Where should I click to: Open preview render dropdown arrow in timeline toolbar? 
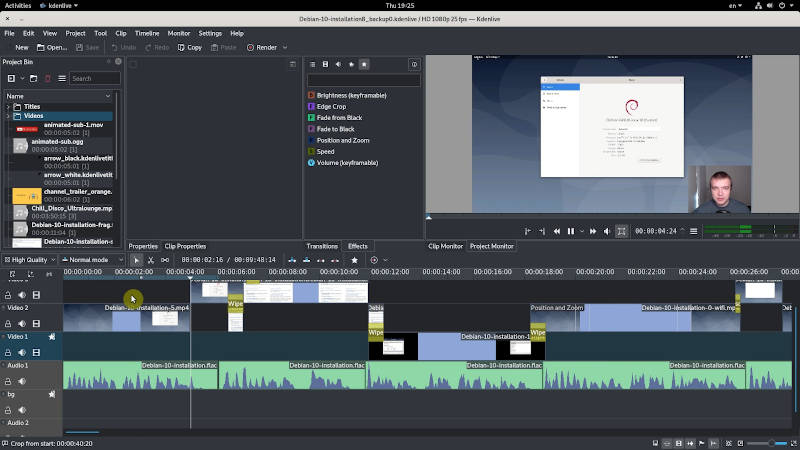tap(385, 260)
